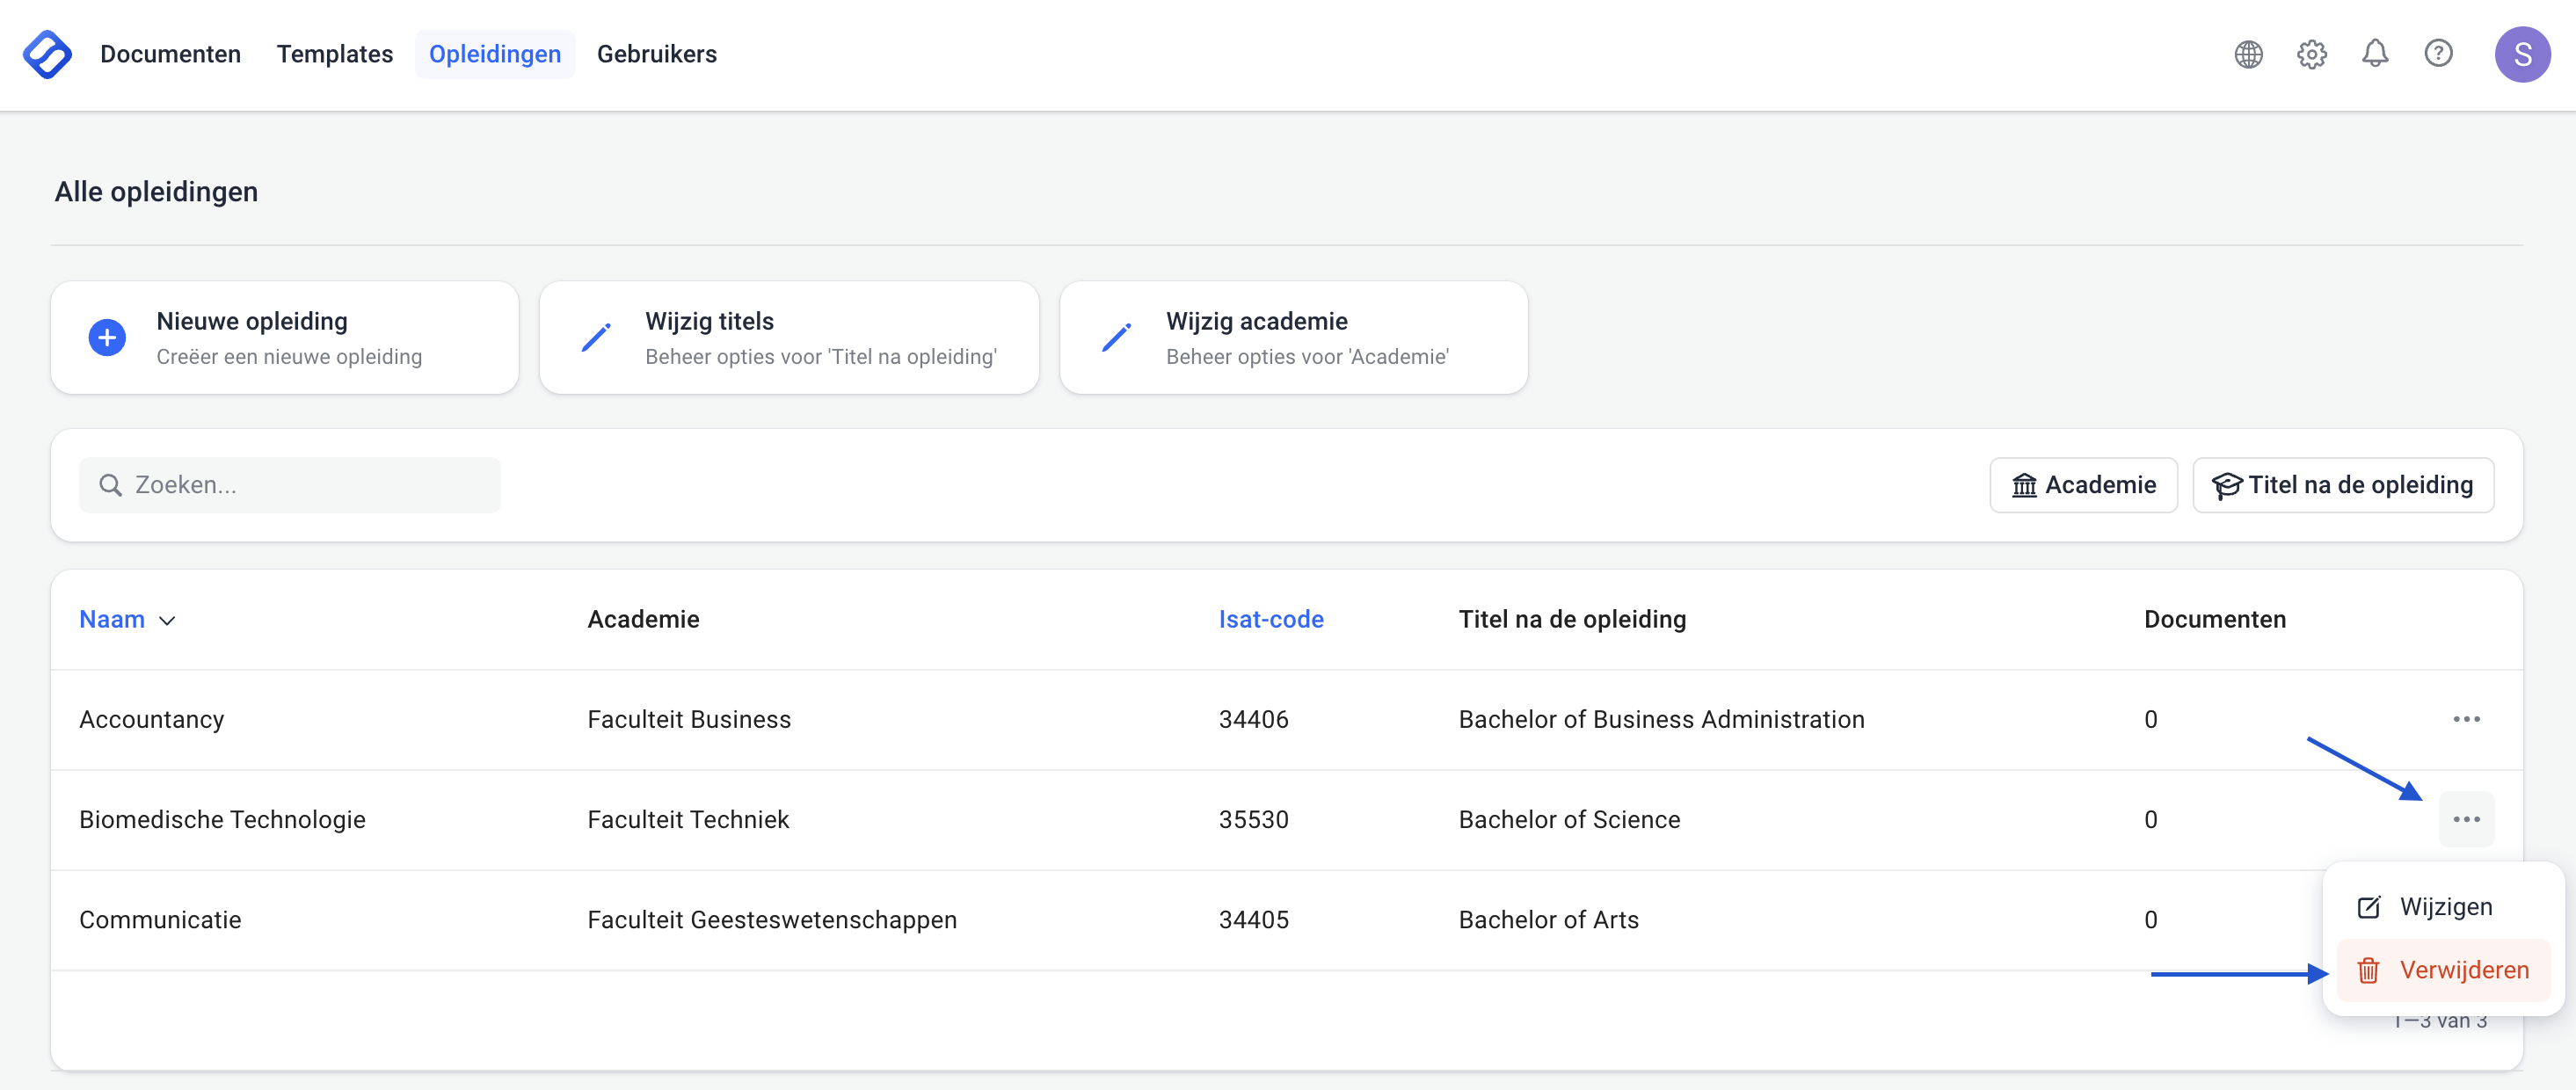2576x1090 pixels.
Task: Sort by Isat-code column header
Action: click(x=1270, y=620)
